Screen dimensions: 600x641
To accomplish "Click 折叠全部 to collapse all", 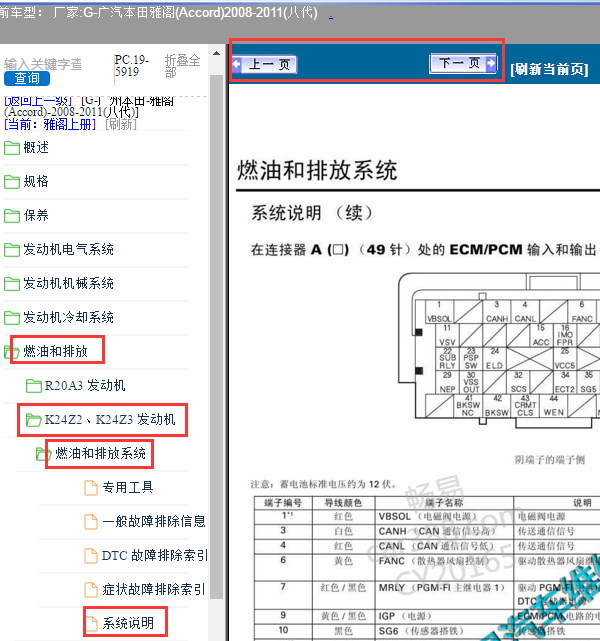I will (x=182, y=66).
